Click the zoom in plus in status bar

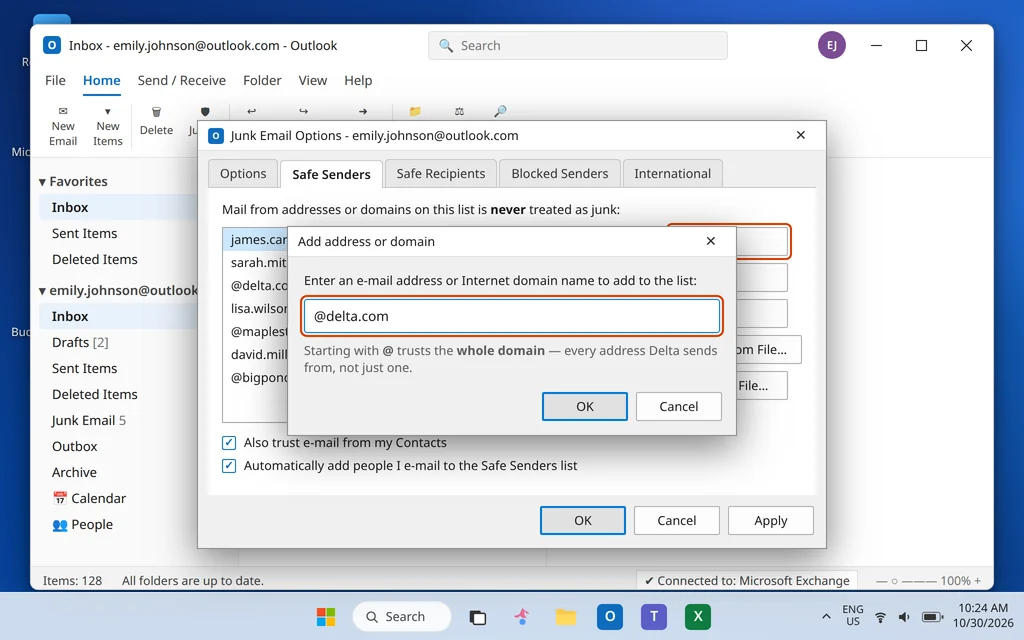pyautogui.click(x=978, y=581)
